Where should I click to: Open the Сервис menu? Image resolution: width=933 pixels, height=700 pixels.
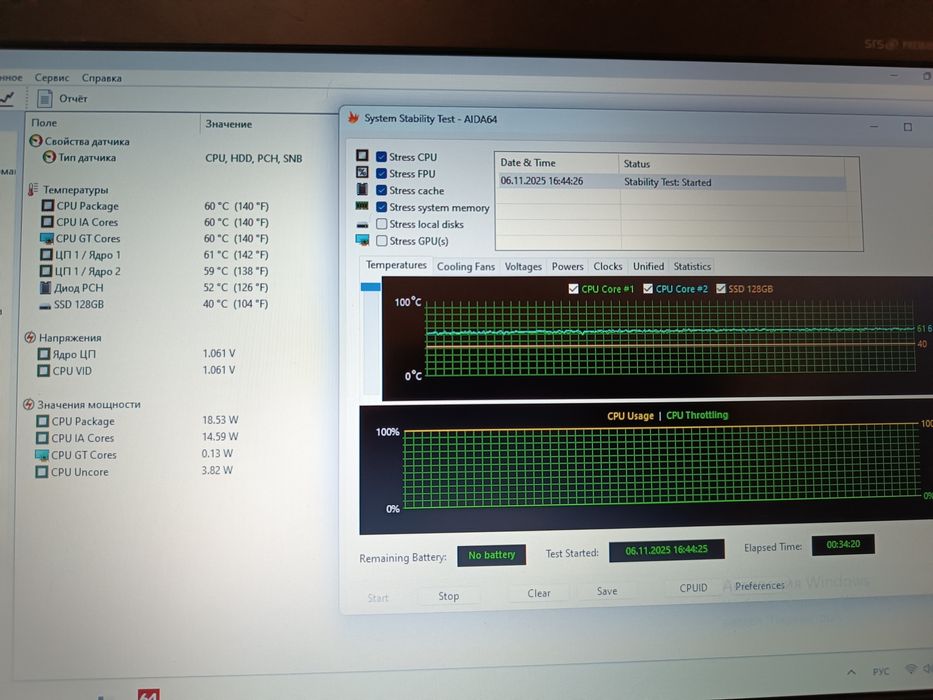tap(52, 77)
